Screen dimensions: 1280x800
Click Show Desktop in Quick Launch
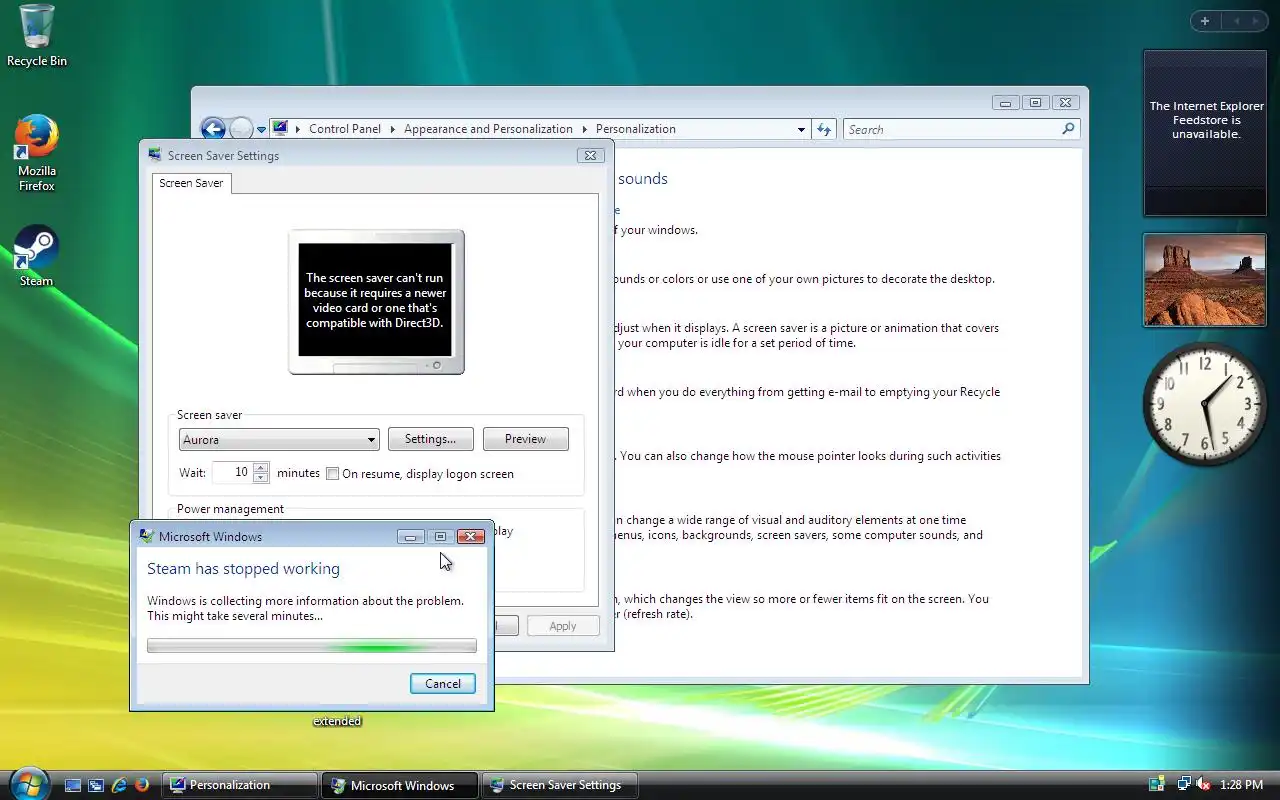(x=73, y=785)
